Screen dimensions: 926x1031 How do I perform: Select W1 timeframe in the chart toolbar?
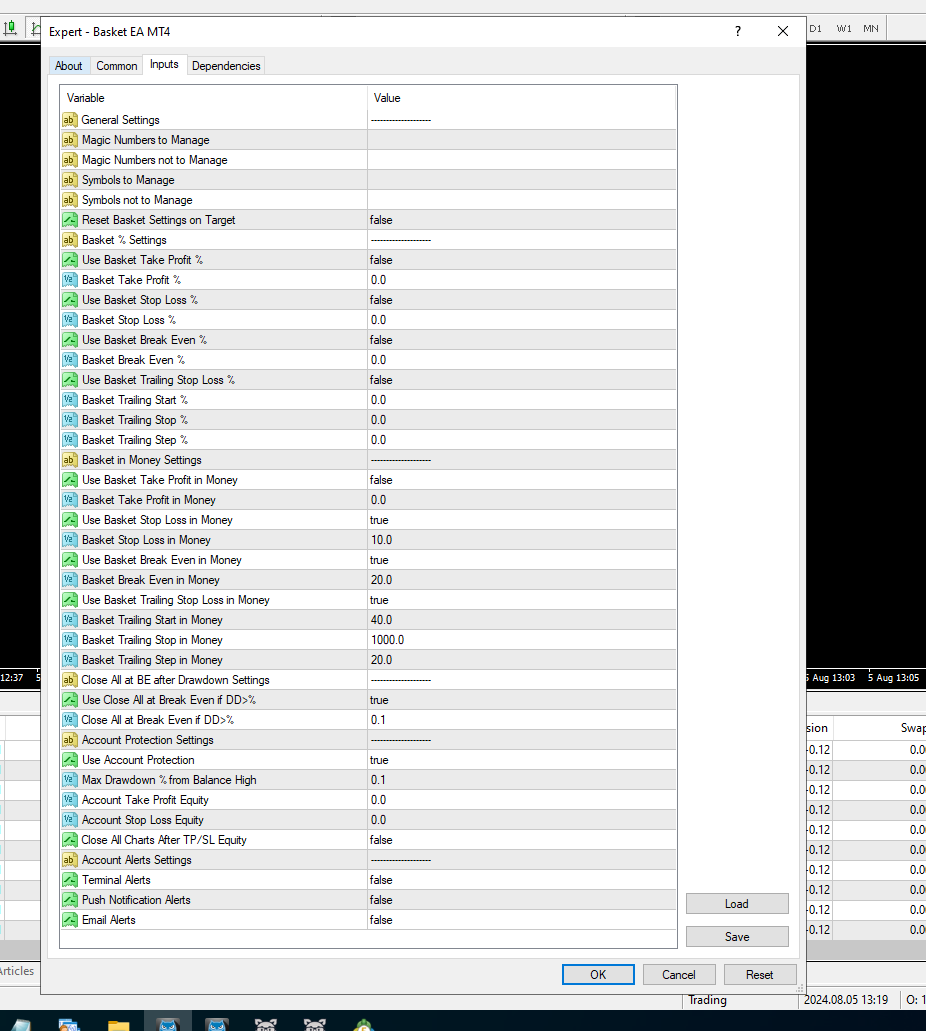click(844, 28)
